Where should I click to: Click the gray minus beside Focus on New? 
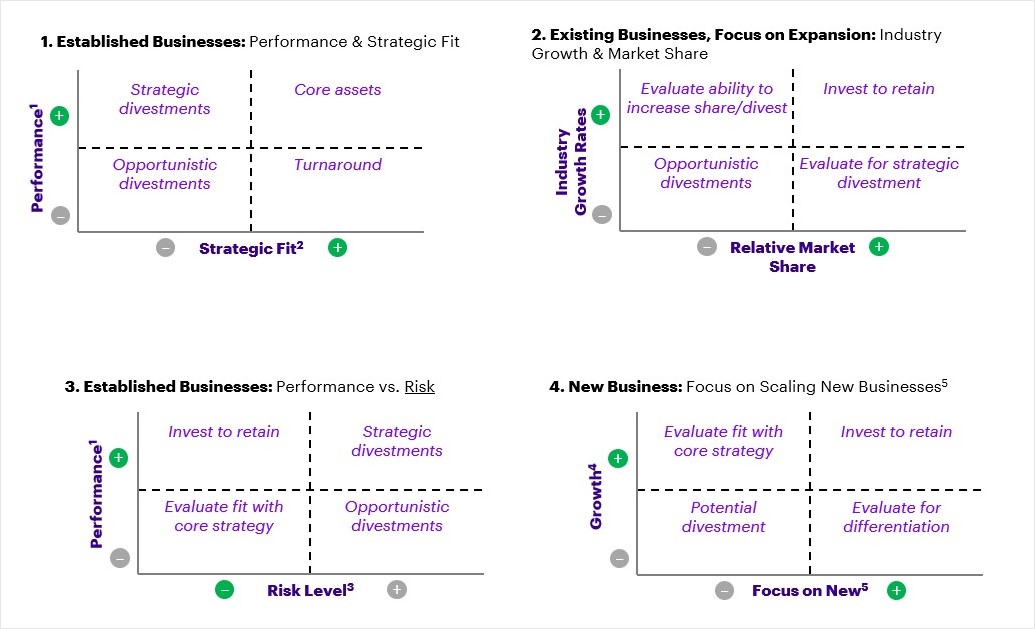[724, 590]
